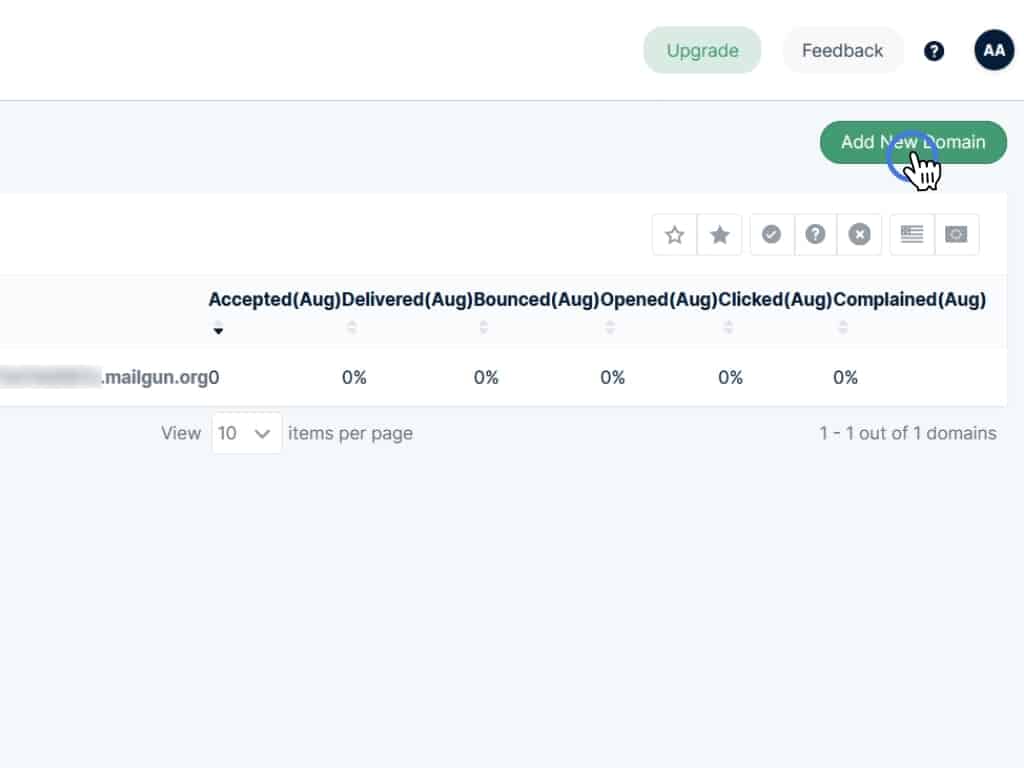Viewport: 1024px width, 768px height.
Task: Sort by Bounced(Aug) column
Action: 484,327
